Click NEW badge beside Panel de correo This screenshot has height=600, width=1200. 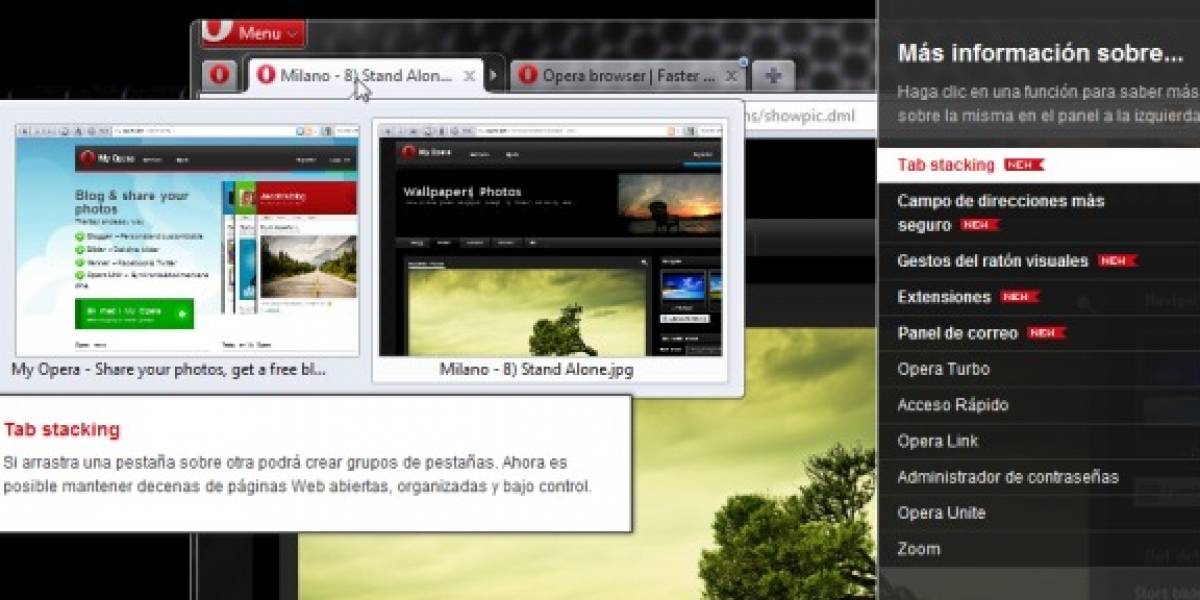click(1046, 333)
